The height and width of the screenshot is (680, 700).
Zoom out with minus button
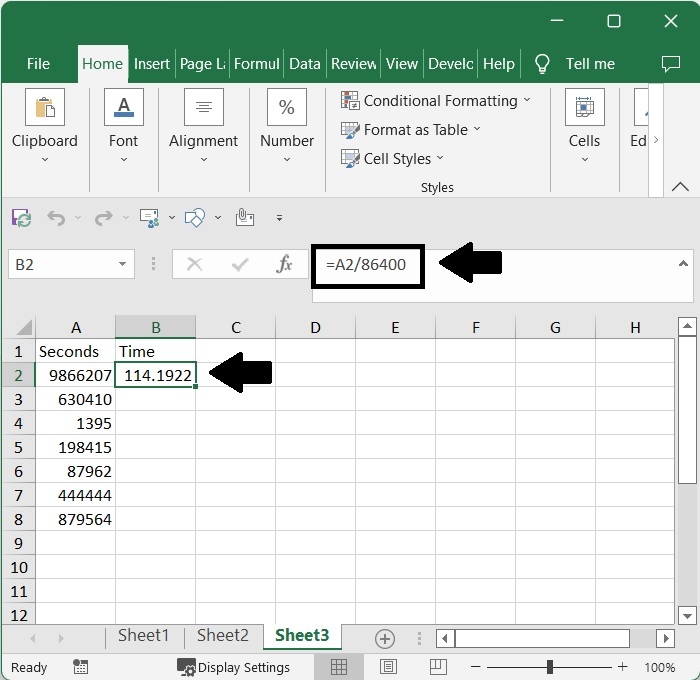pyautogui.click(x=475, y=667)
